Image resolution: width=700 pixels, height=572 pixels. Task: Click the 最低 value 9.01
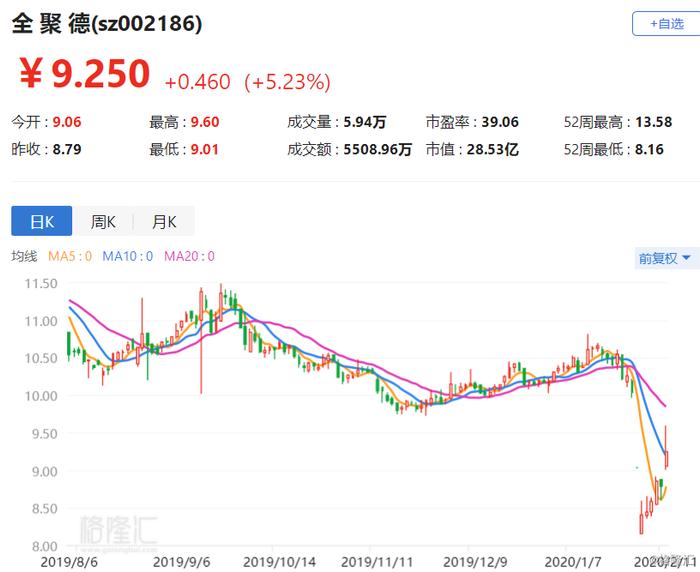(205, 149)
